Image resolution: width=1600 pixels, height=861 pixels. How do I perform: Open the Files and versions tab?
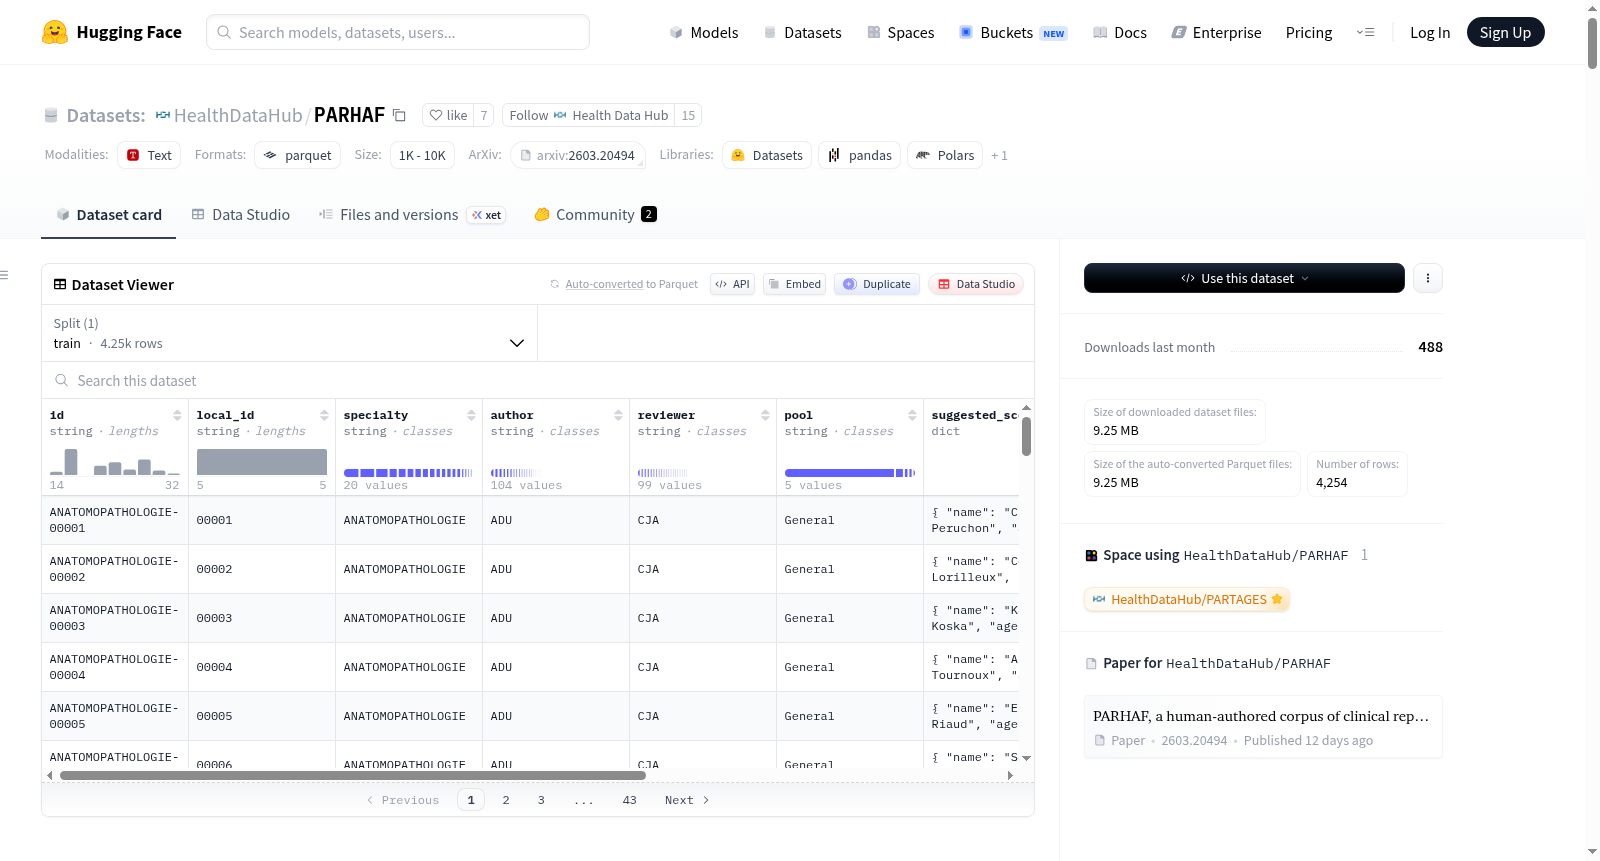click(x=412, y=215)
